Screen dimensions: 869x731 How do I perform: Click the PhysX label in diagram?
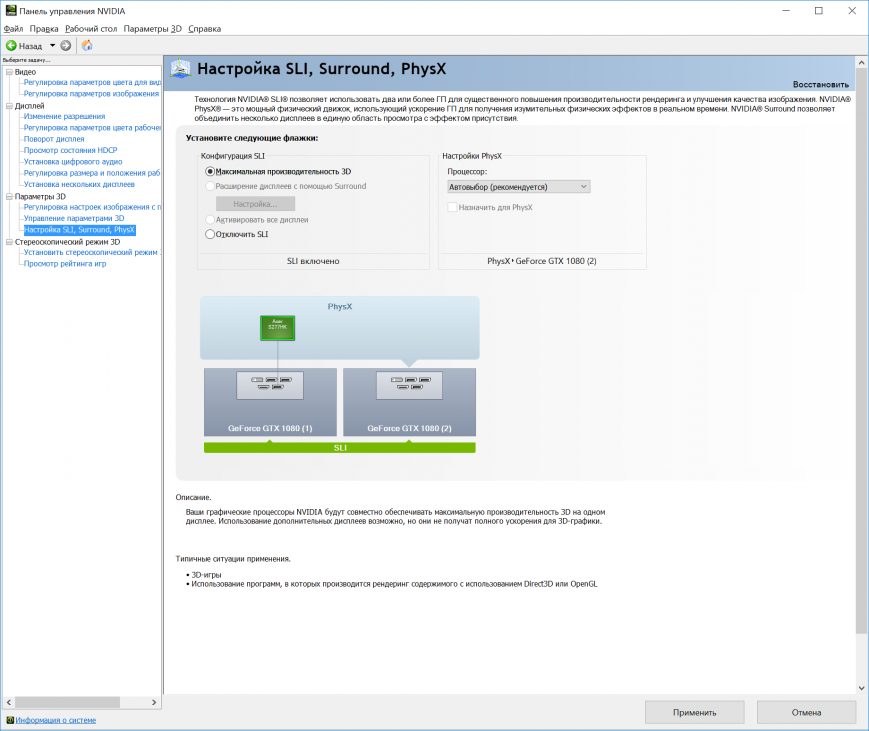pyautogui.click(x=340, y=306)
